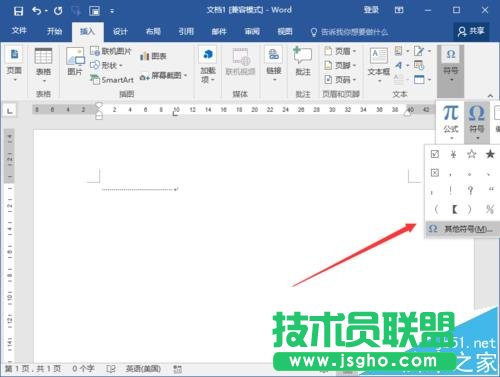The image size is (500, 377).
Task: Insert the % percent symbol from gallery
Action: click(490, 209)
